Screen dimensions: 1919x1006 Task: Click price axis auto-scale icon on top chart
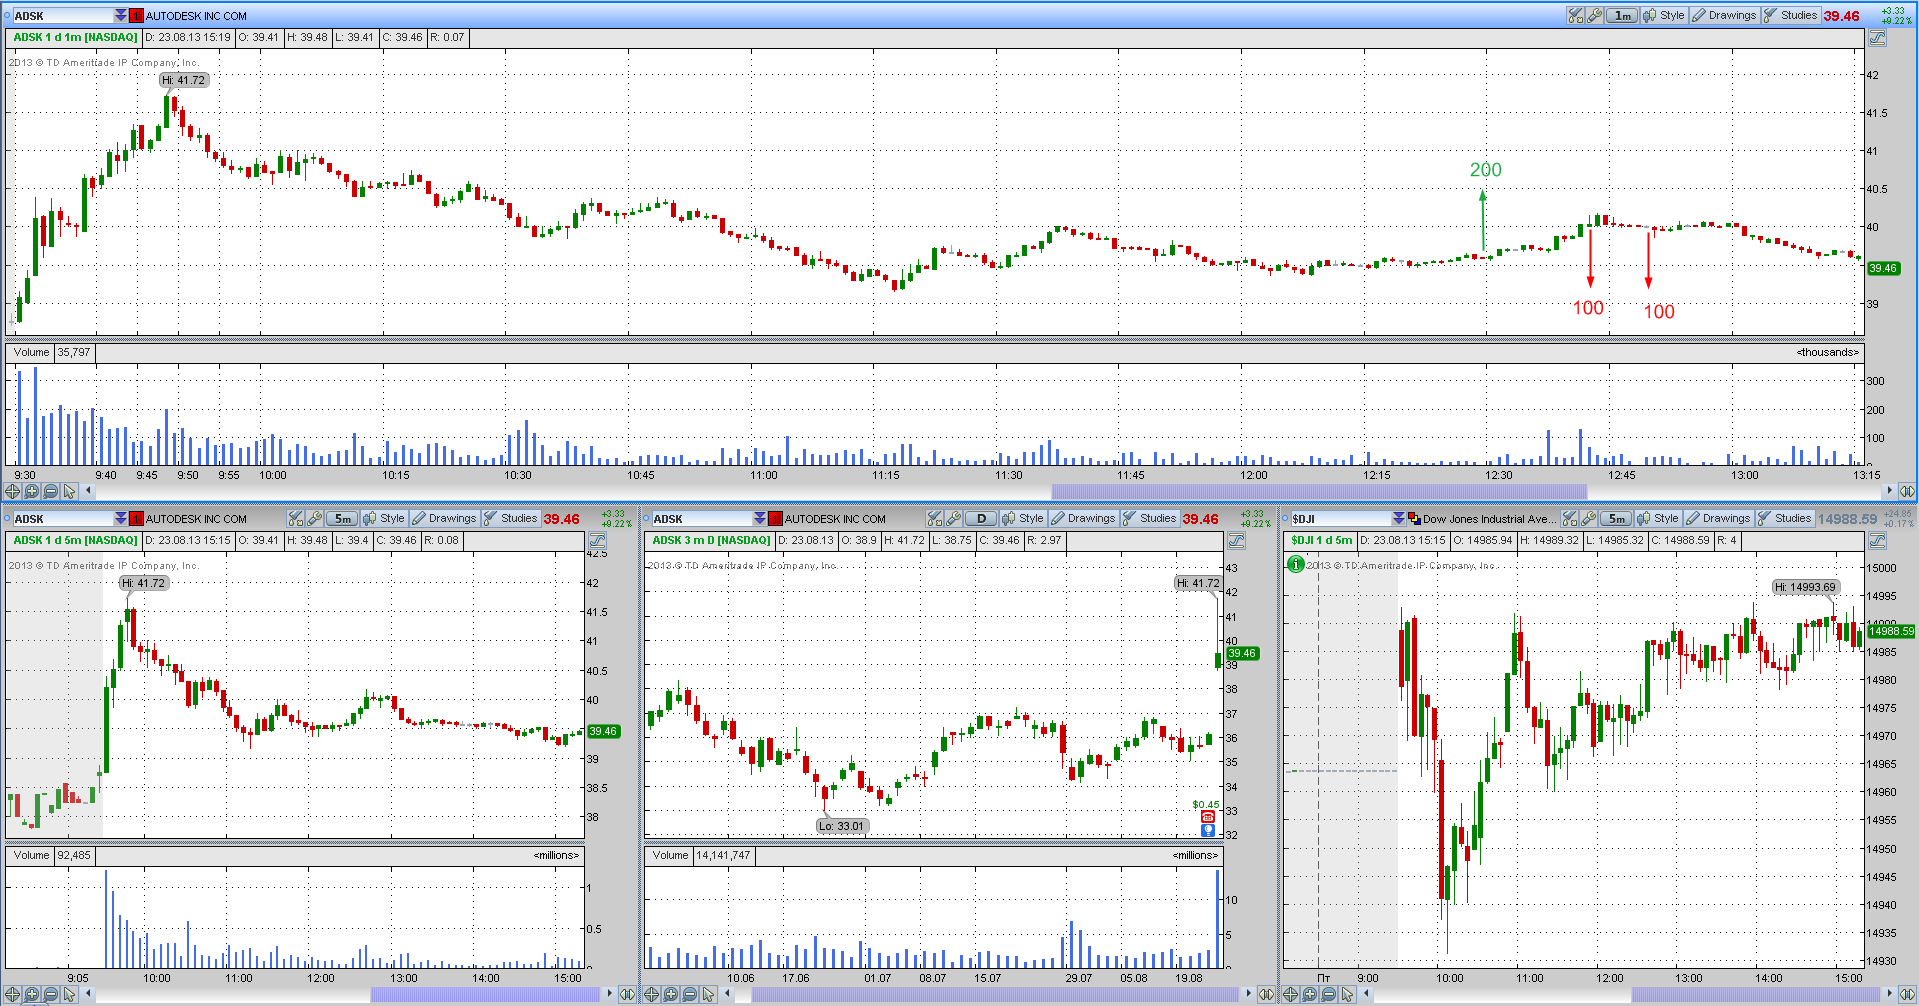(x=1877, y=38)
